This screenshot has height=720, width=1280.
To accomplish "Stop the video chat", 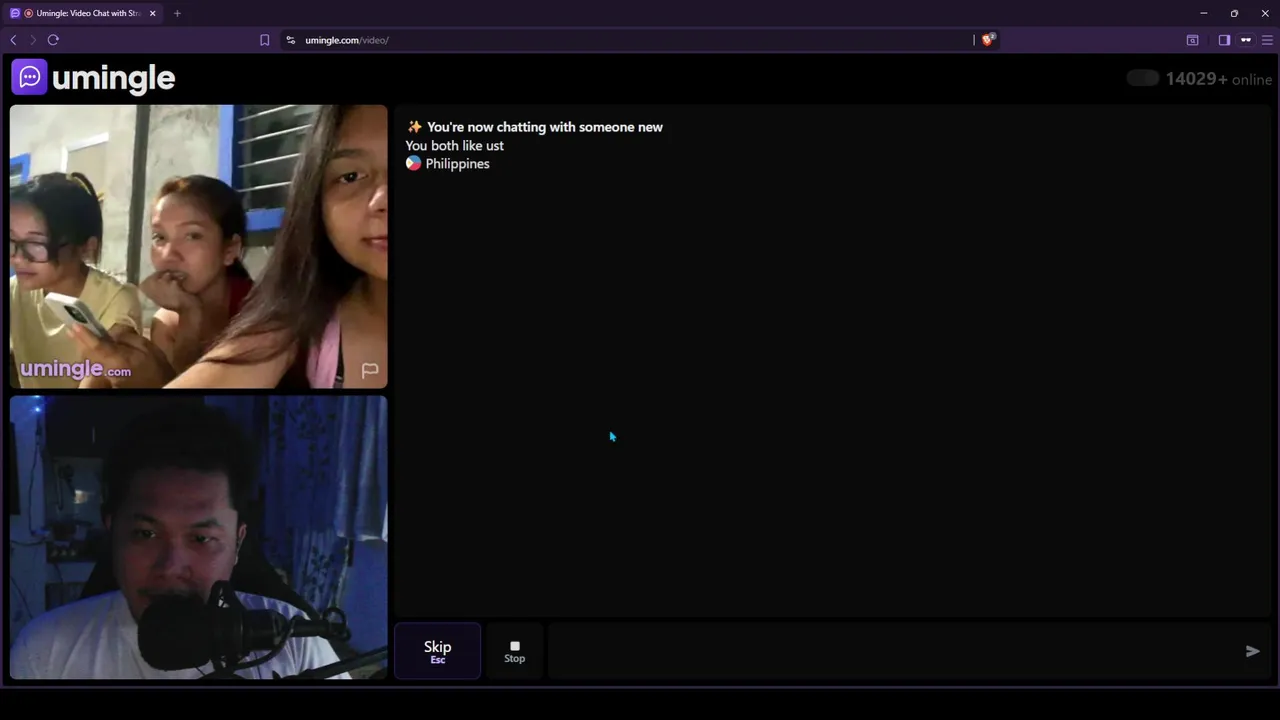I will (514, 651).
